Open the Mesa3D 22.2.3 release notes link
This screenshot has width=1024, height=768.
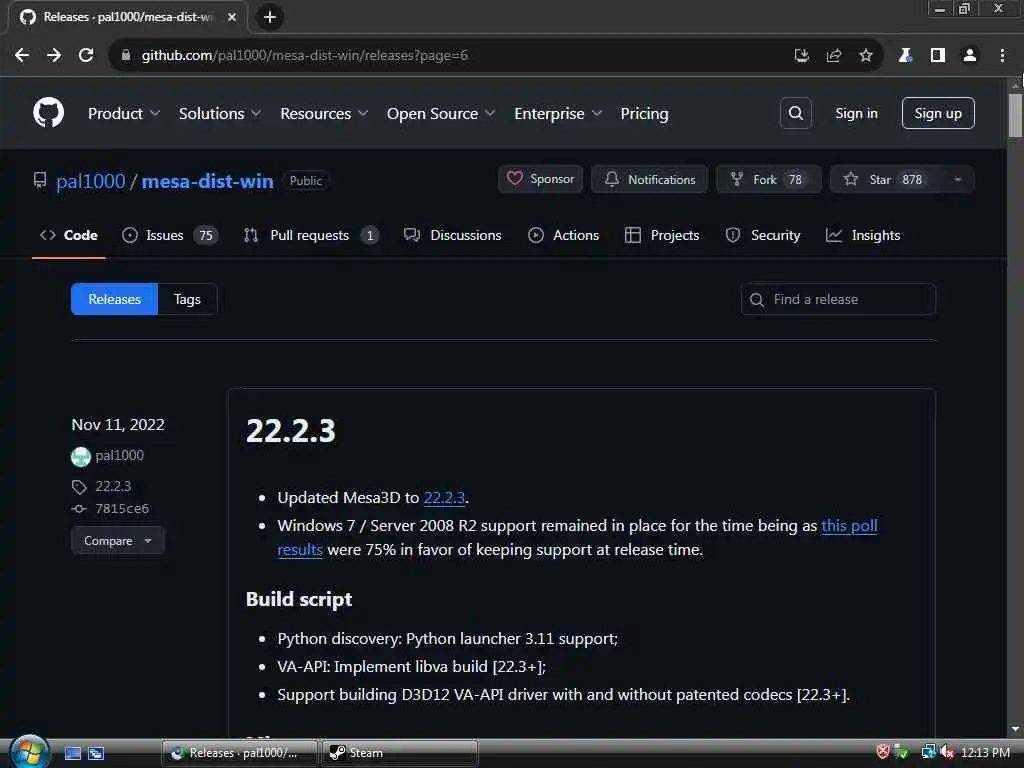pos(444,498)
